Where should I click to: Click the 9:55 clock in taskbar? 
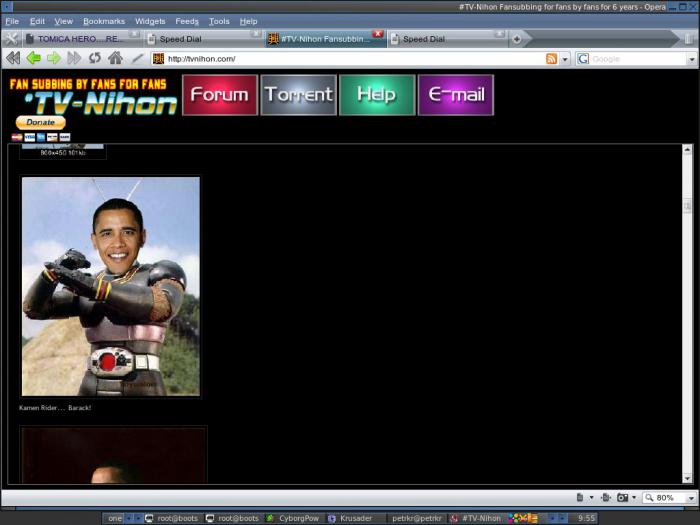(x=586, y=518)
